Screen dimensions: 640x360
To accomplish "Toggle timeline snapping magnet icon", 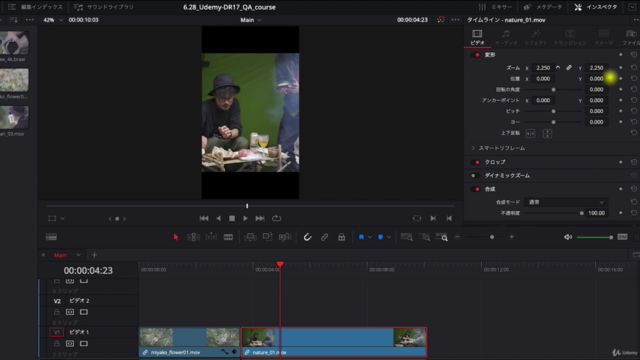I will coord(307,237).
